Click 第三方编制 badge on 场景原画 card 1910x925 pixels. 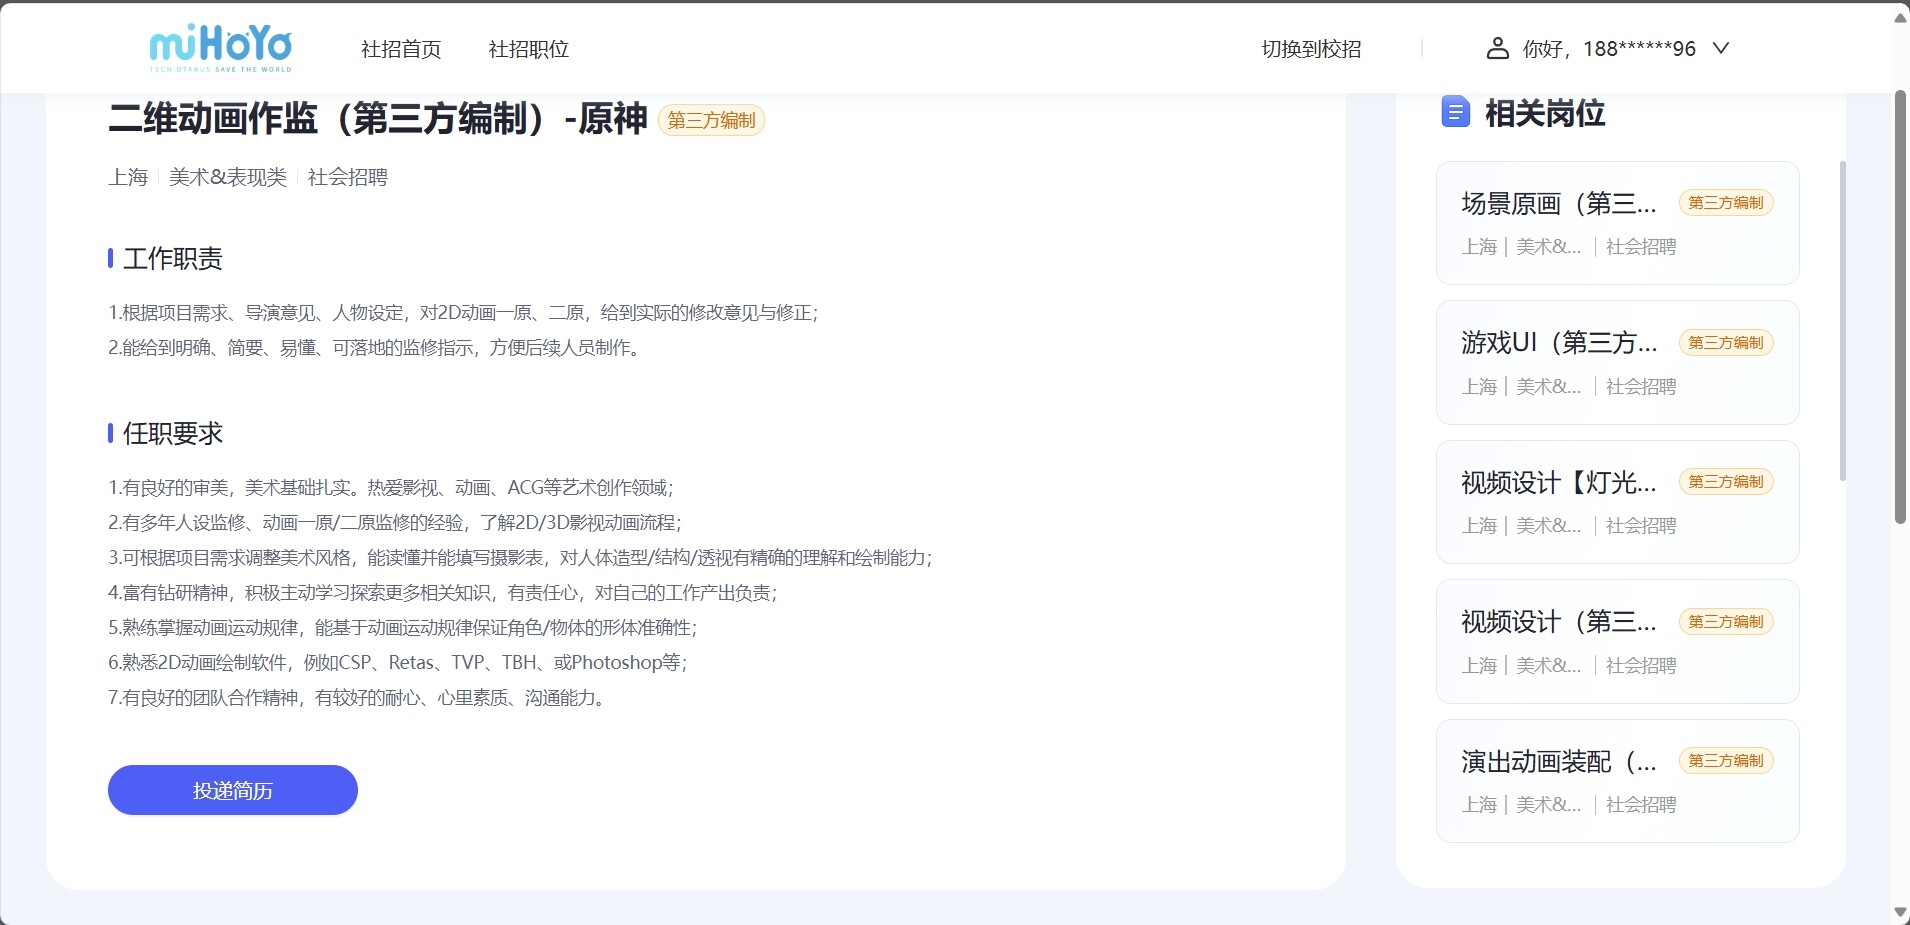pyautogui.click(x=1725, y=203)
